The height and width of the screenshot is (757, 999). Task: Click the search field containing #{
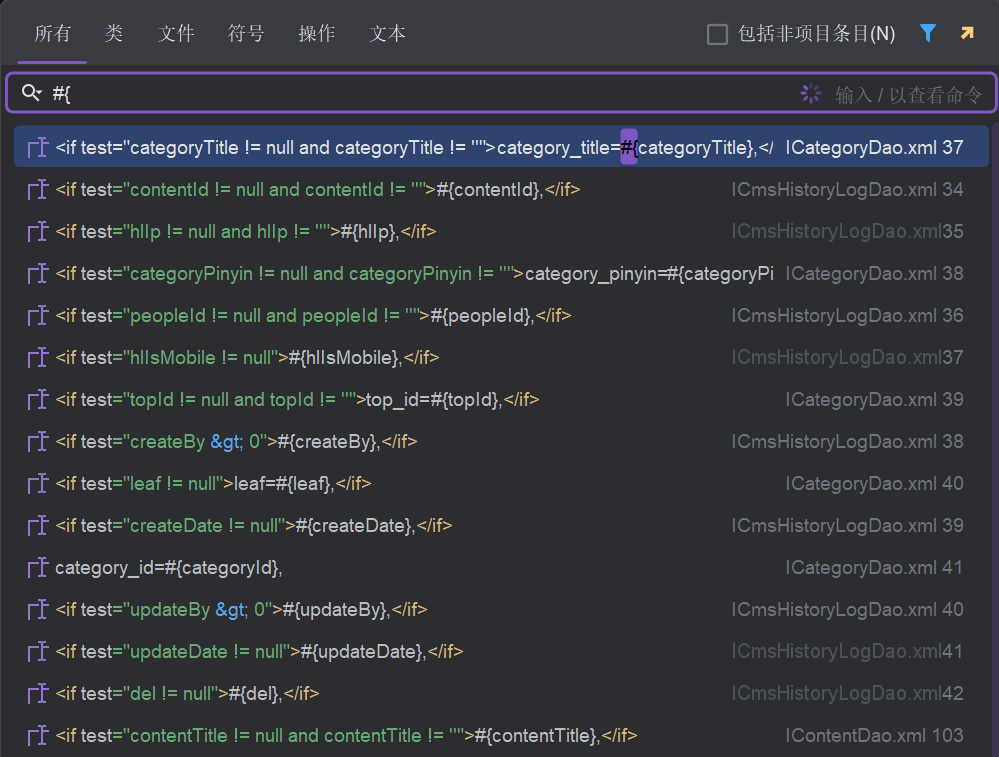coord(400,93)
